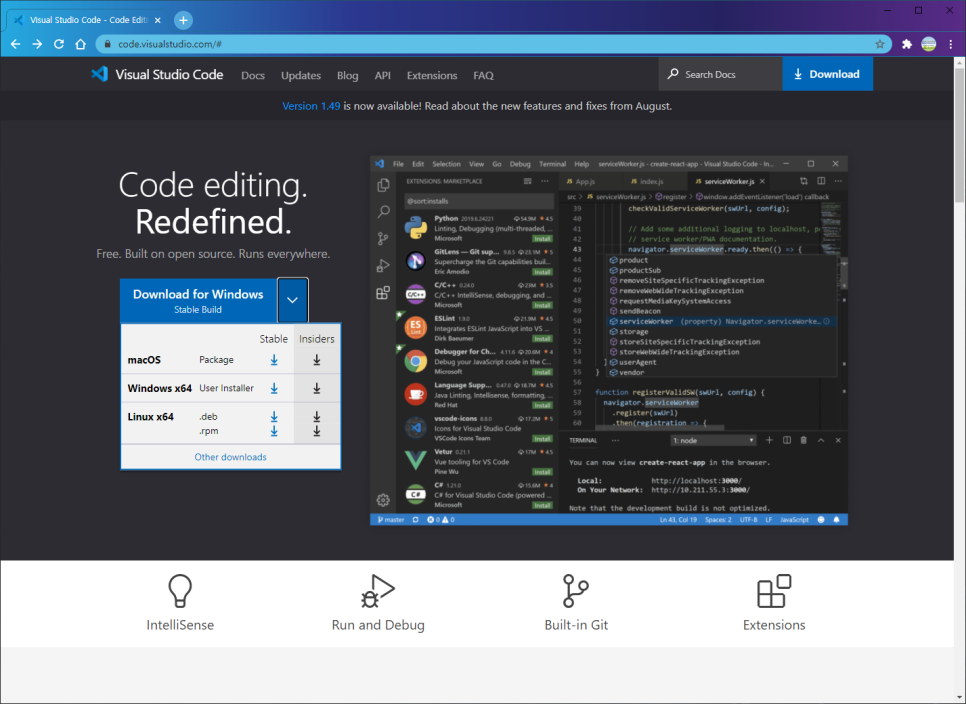Click the search magnifier icon in Search Docs
966x704 pixels.
pyautogui.click(x=673, y=74)
